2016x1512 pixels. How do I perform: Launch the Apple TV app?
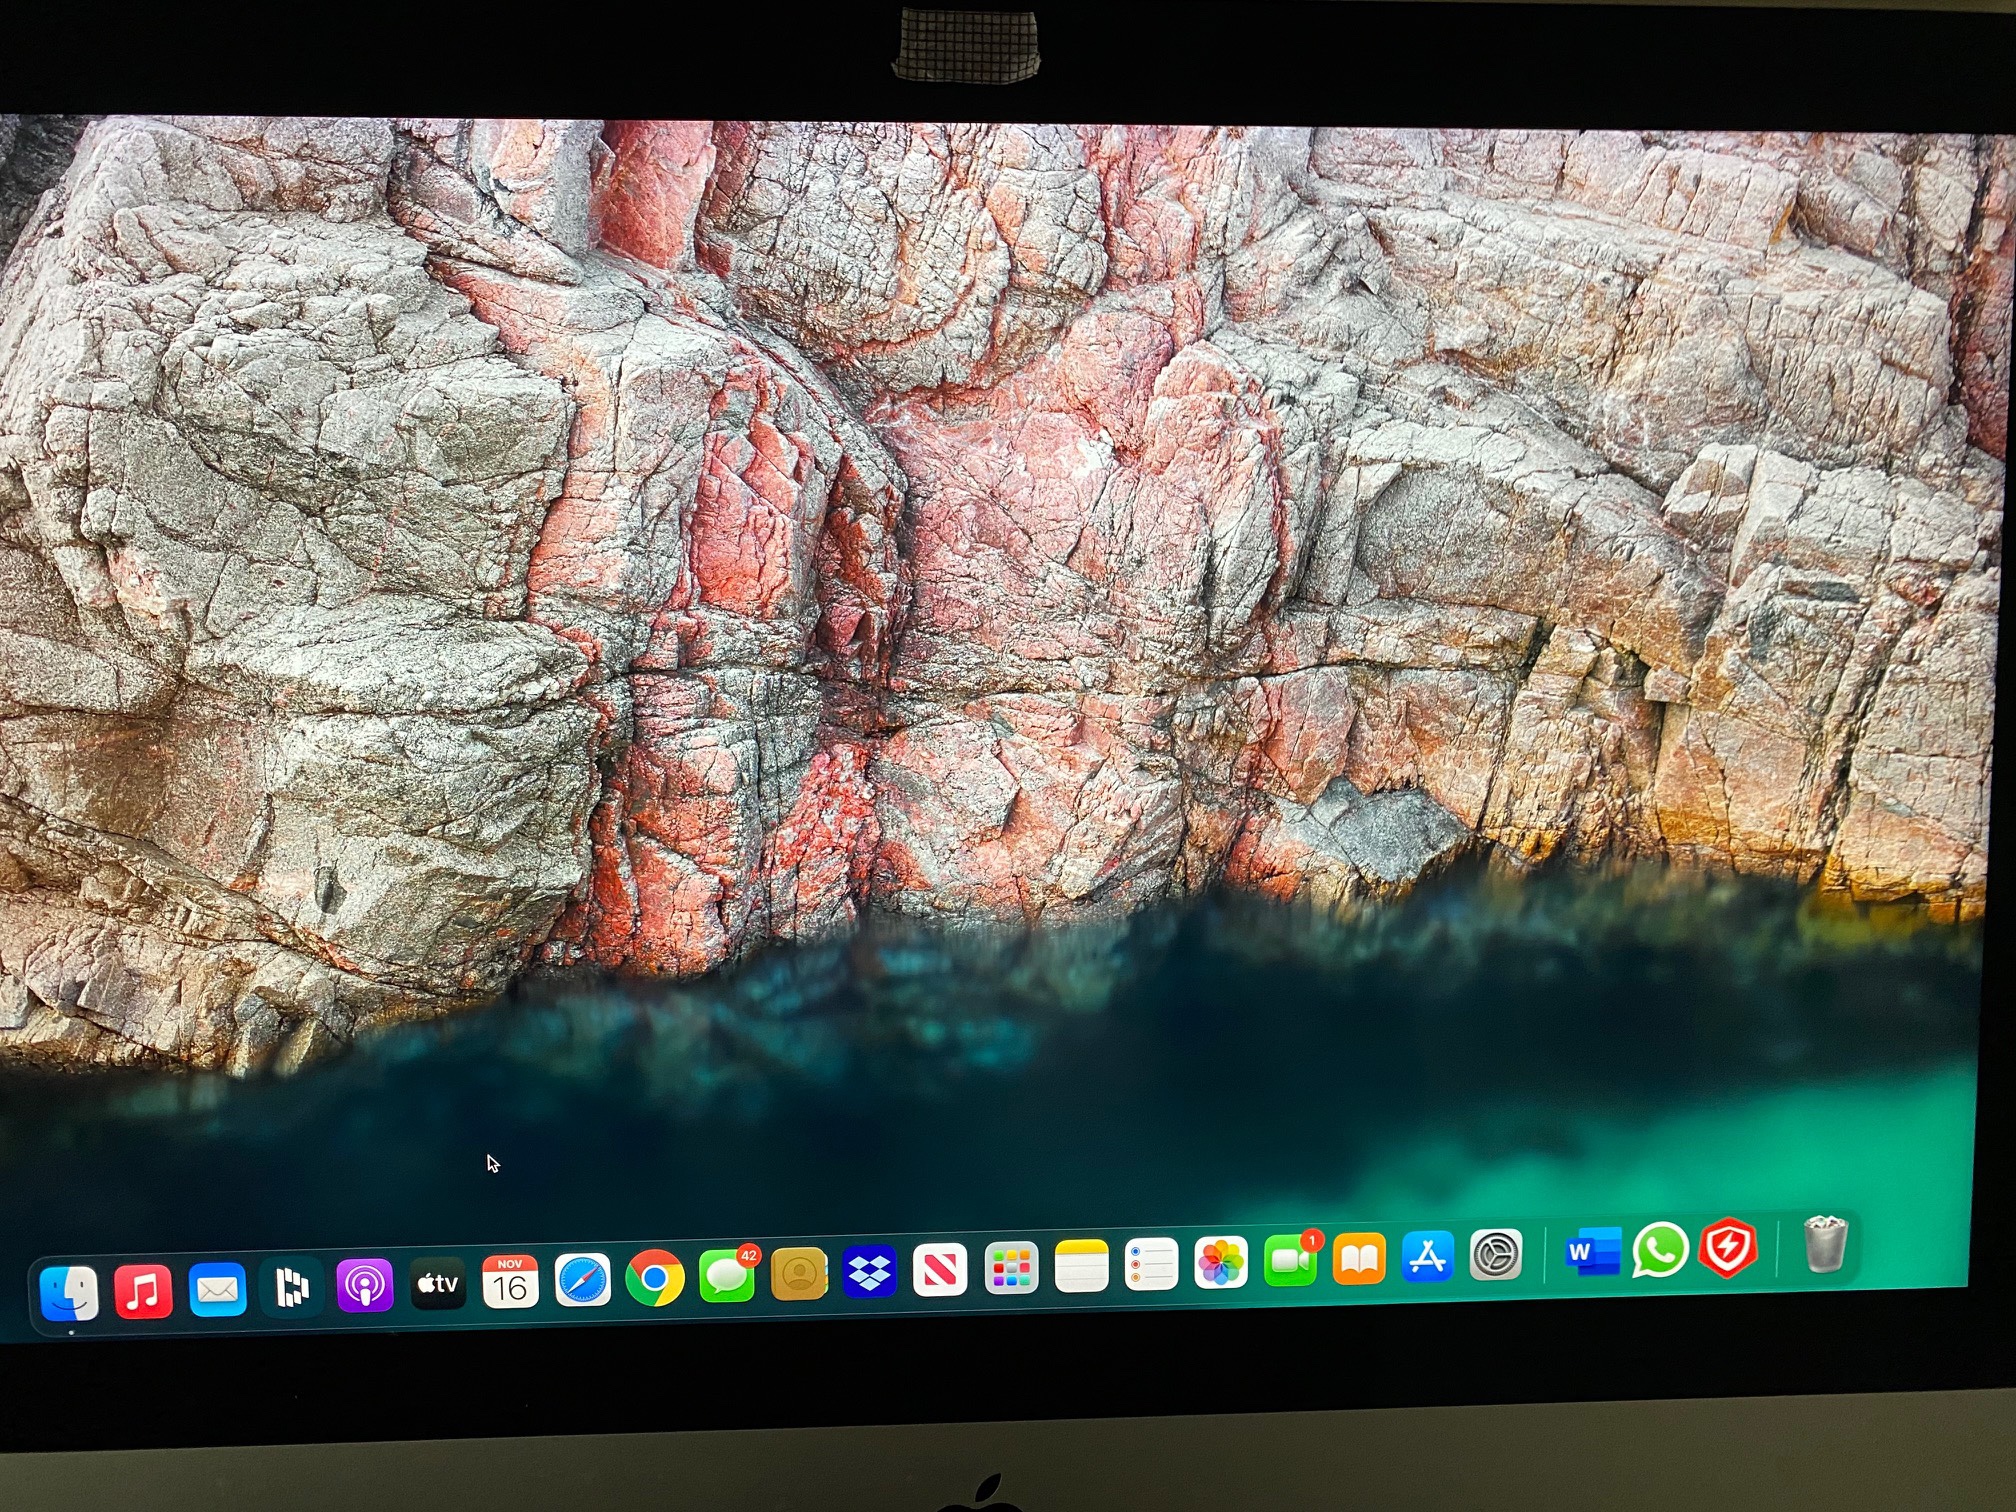click(x=438, y=1283)
